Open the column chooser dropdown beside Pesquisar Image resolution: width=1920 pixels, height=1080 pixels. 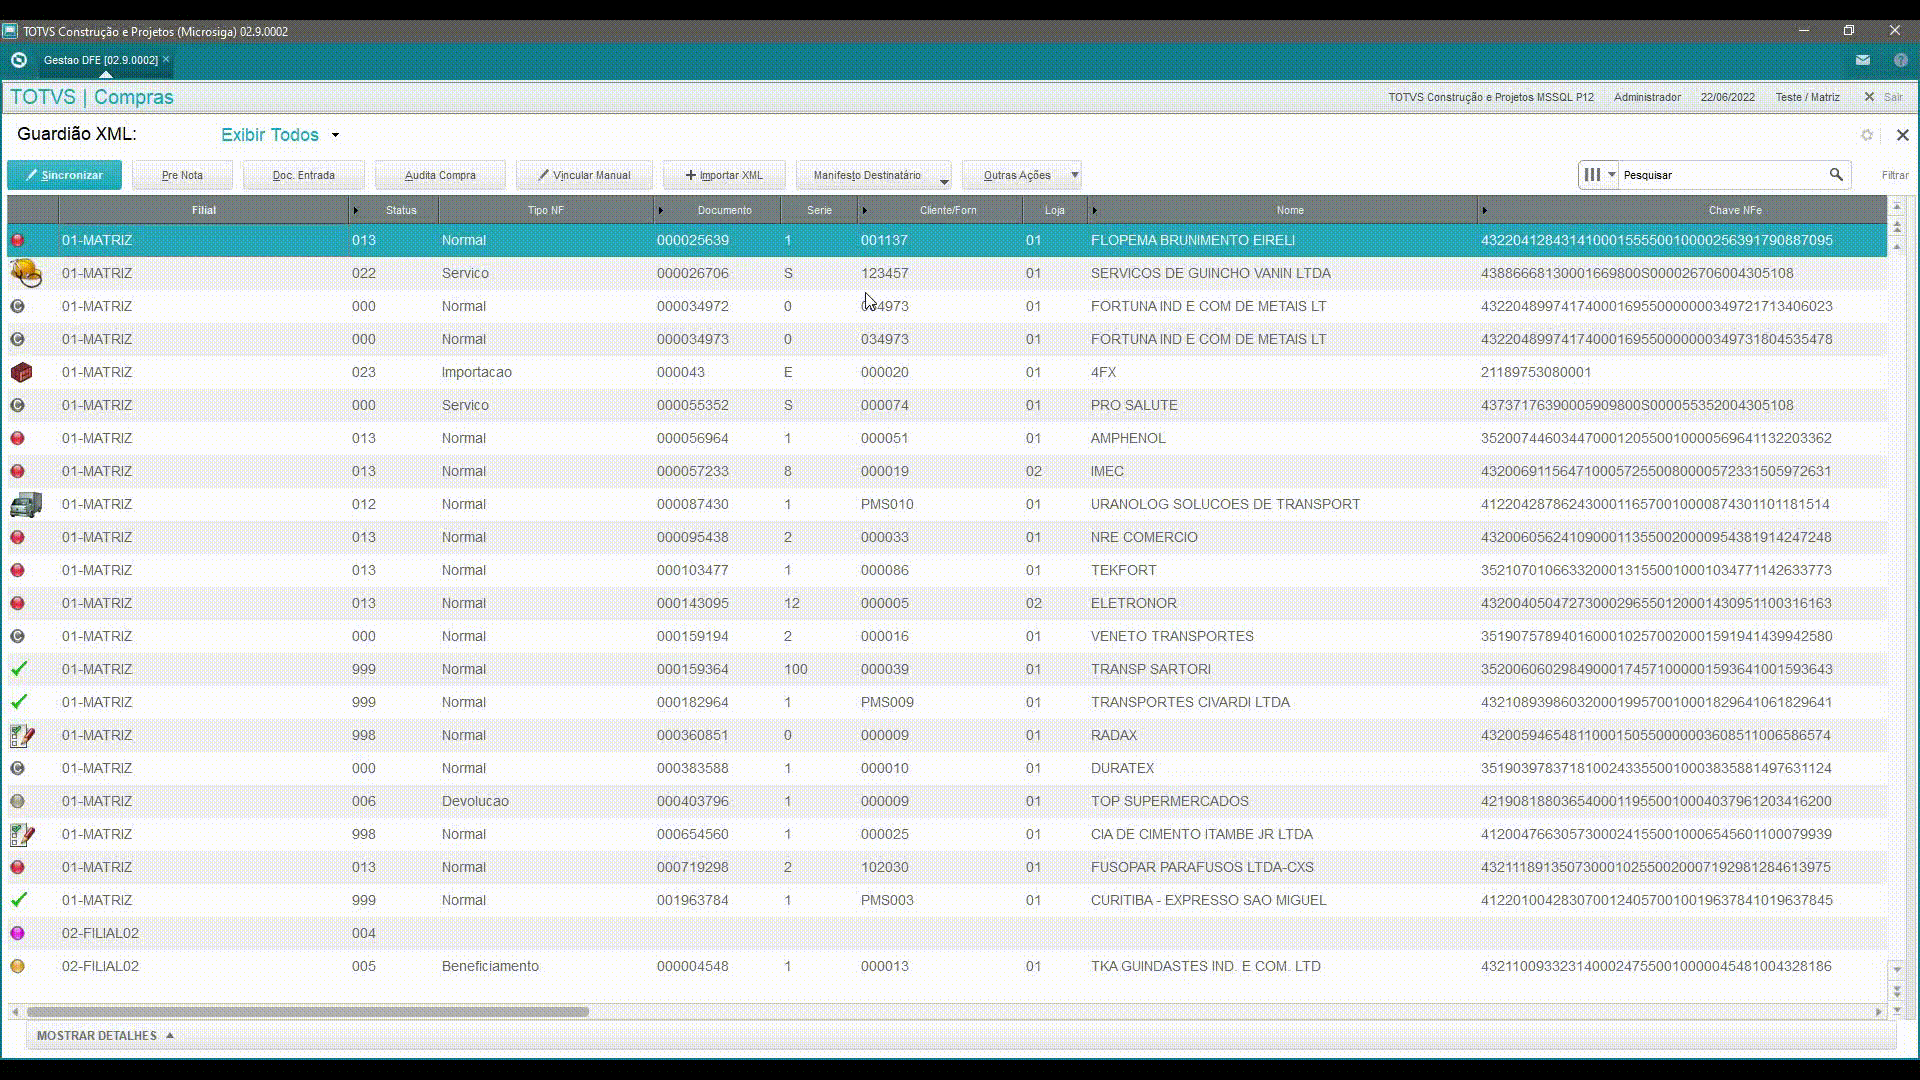pyautogui.click(x=1598, y=174)
